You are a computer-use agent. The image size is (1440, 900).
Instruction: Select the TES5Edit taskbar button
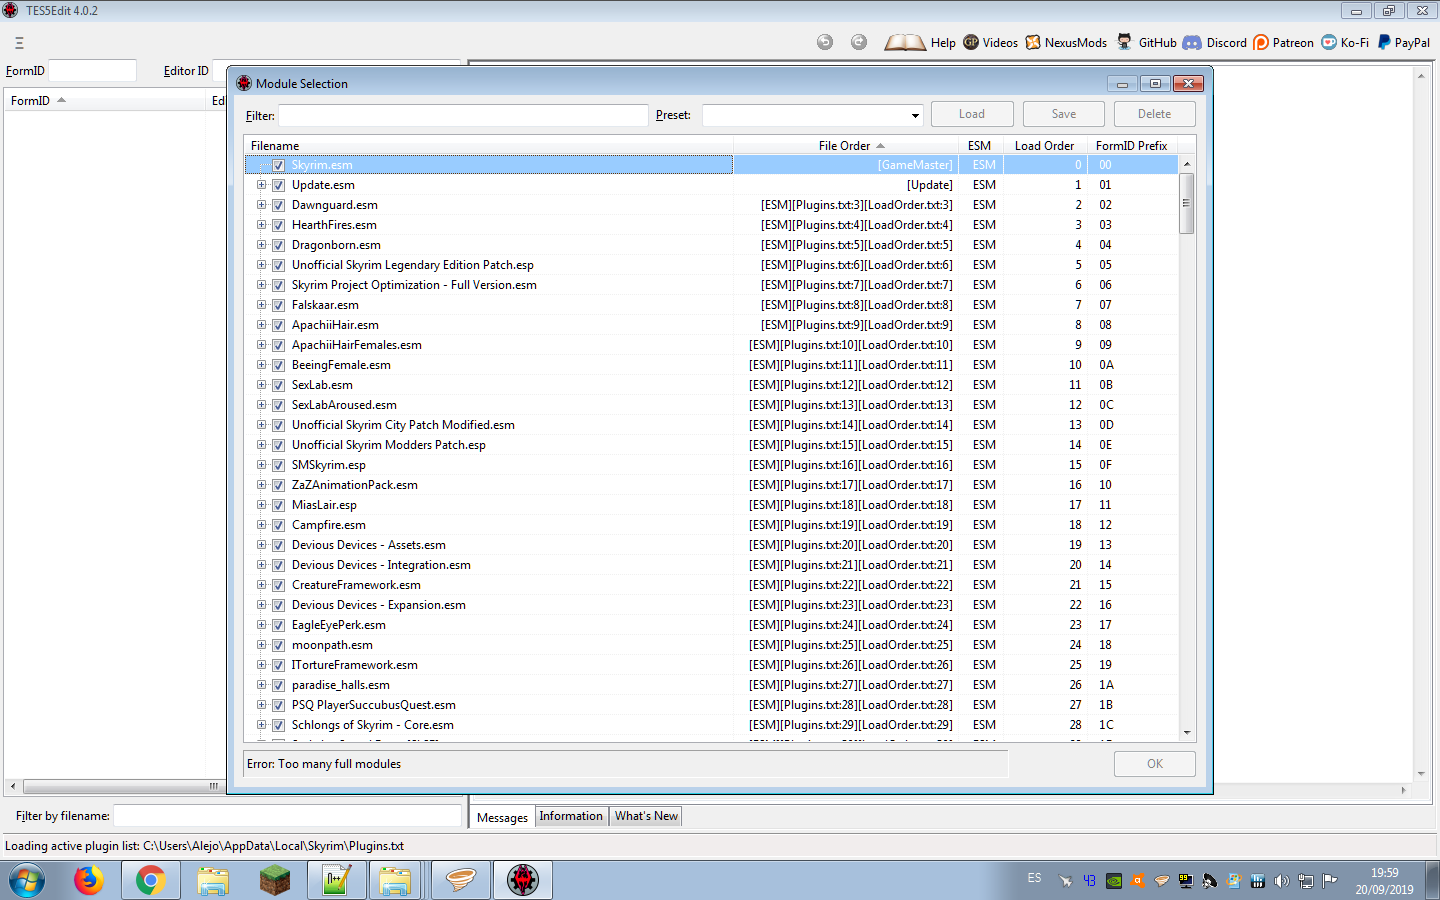523,880
